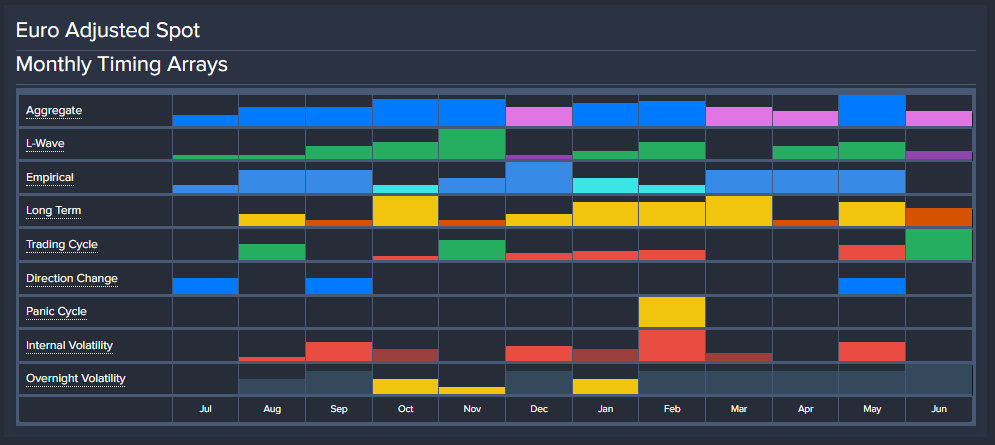Open the Overnight Volatility link

75,379
